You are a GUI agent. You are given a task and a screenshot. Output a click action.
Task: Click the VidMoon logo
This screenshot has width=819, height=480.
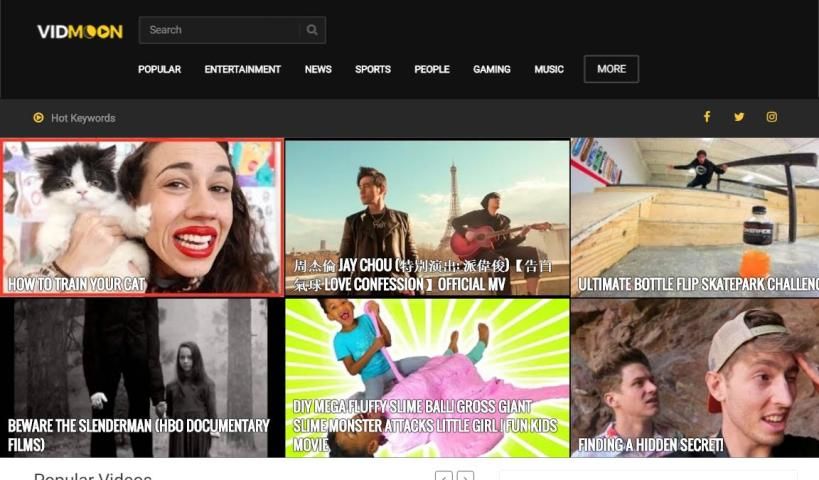(x=80, y=31)
